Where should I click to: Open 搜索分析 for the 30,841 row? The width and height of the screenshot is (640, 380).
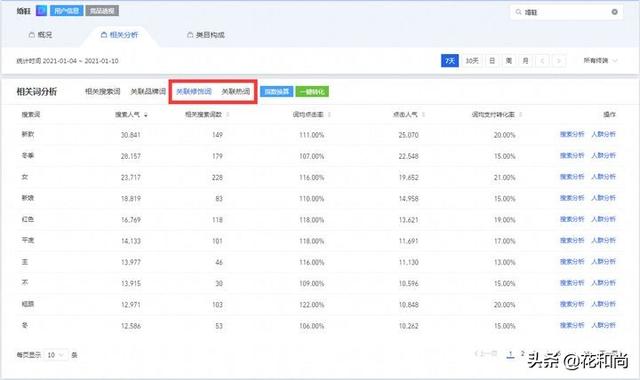[x=572, y=134]
